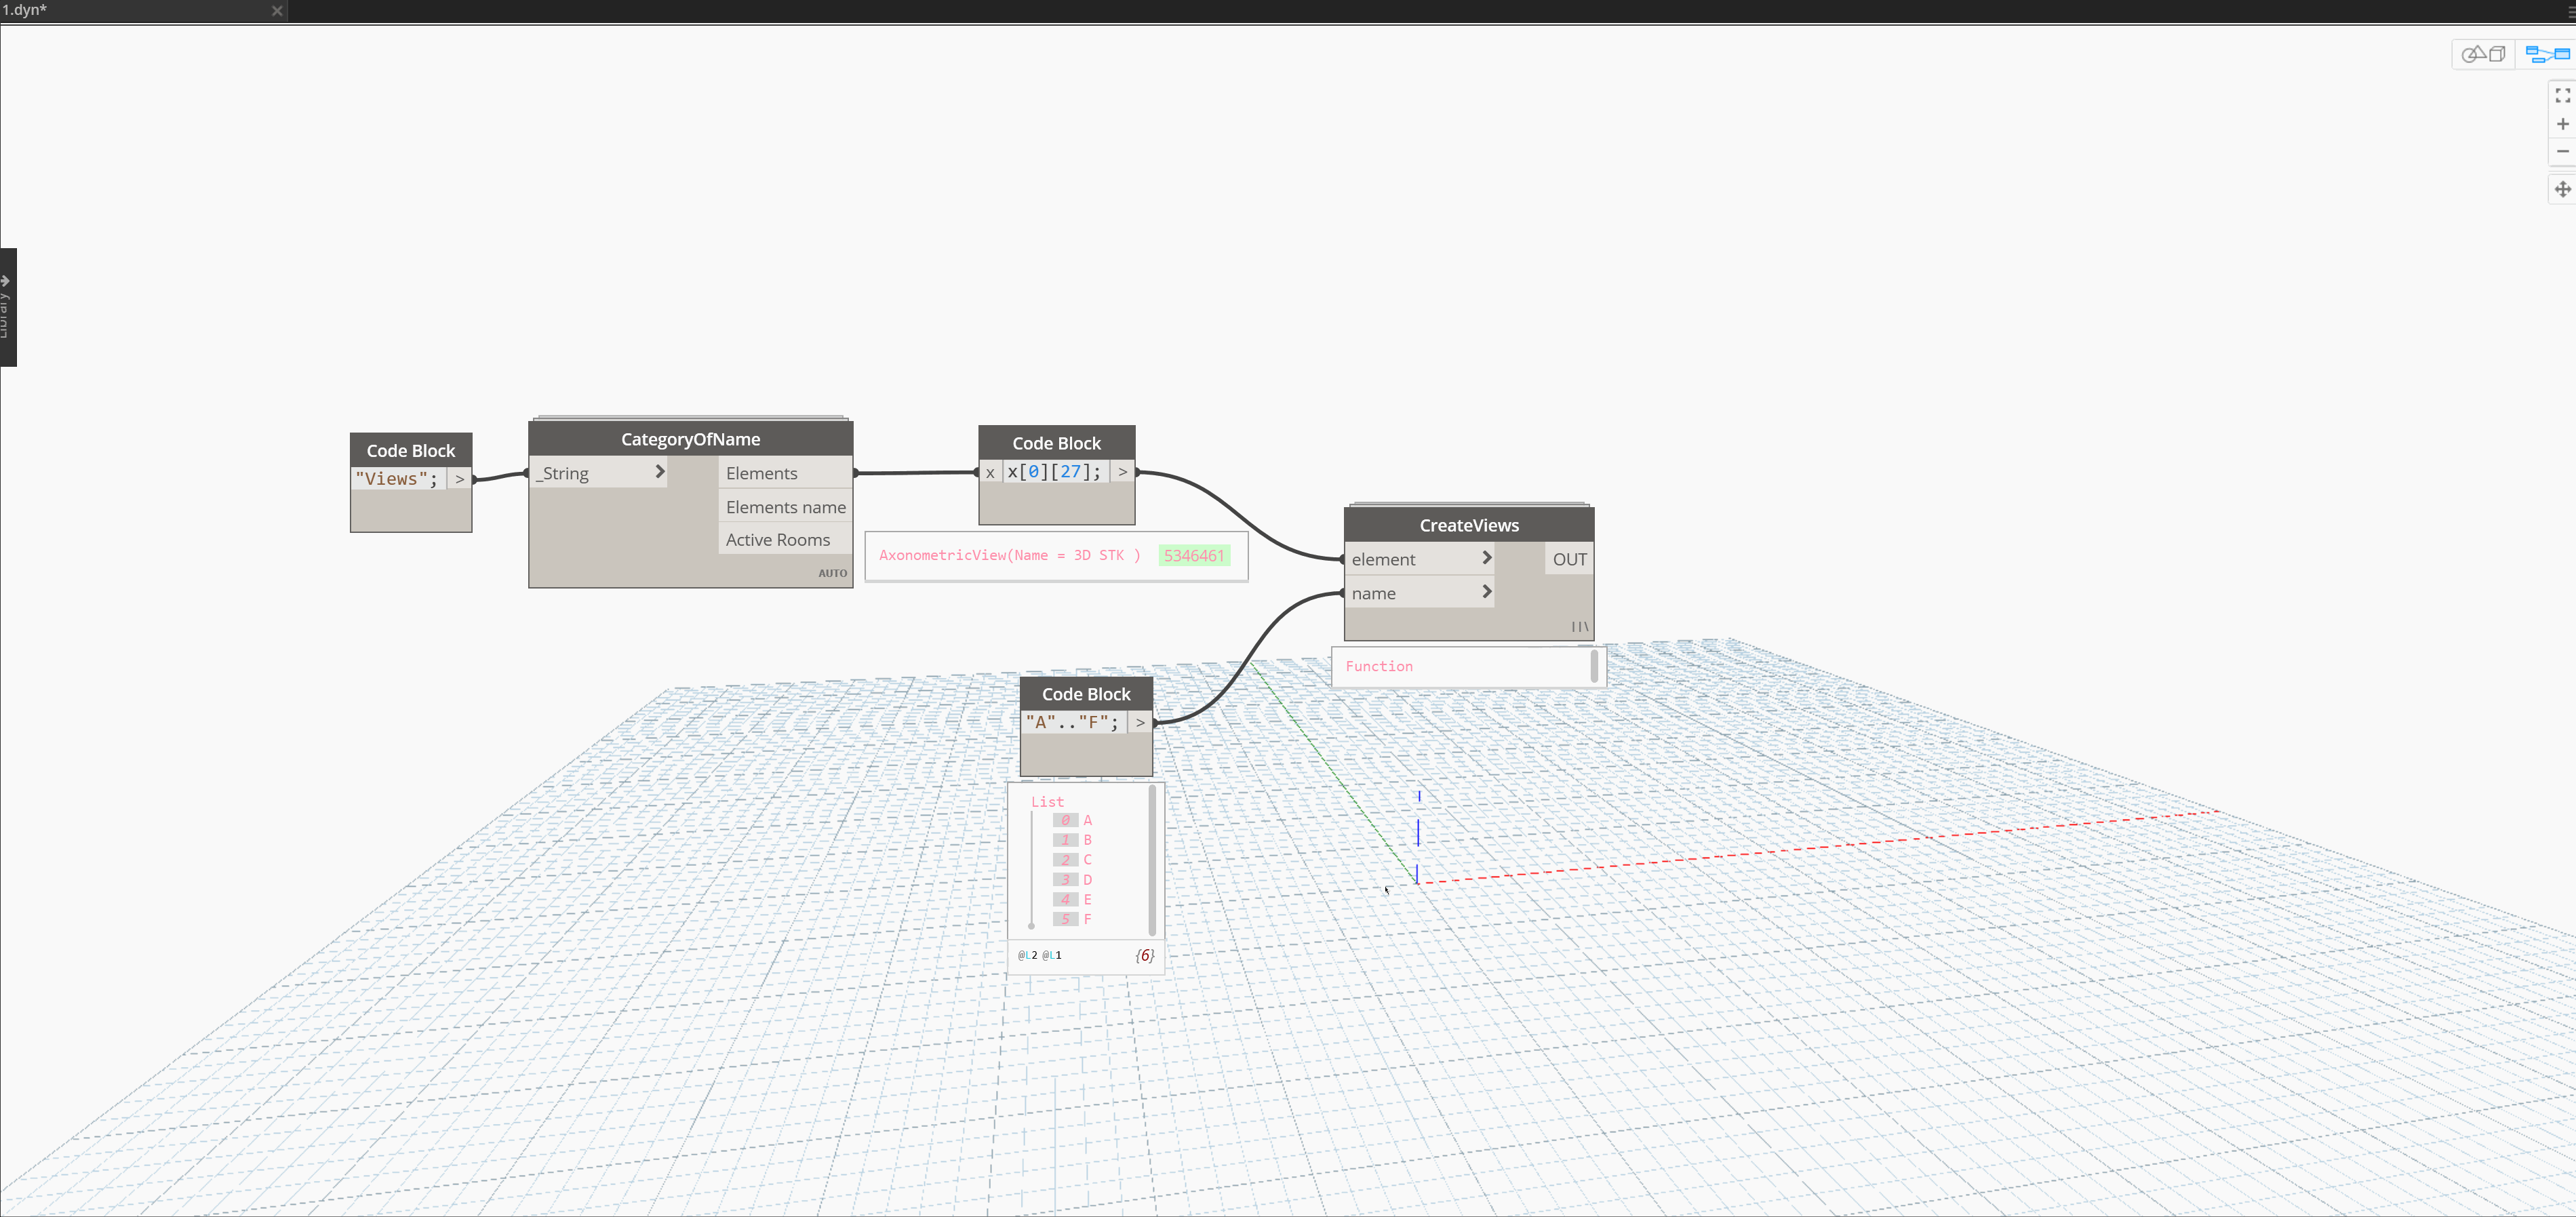Click the Elements output port
Viewport: 2576px width, 1217px height.
(785, 473)
